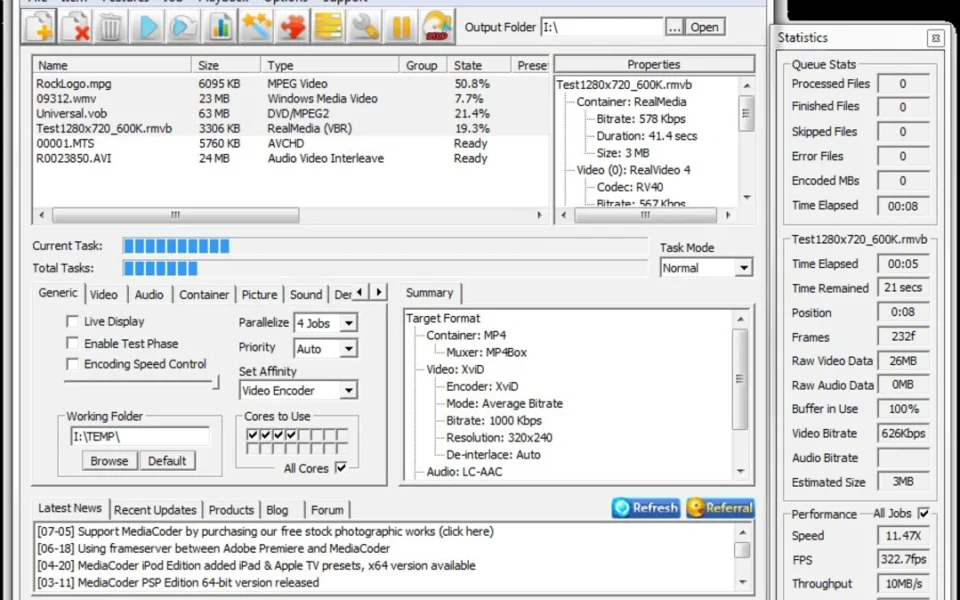Click the Output Folder text field
The width and height of the screenshot is (960, 600).
pos(602,27)
